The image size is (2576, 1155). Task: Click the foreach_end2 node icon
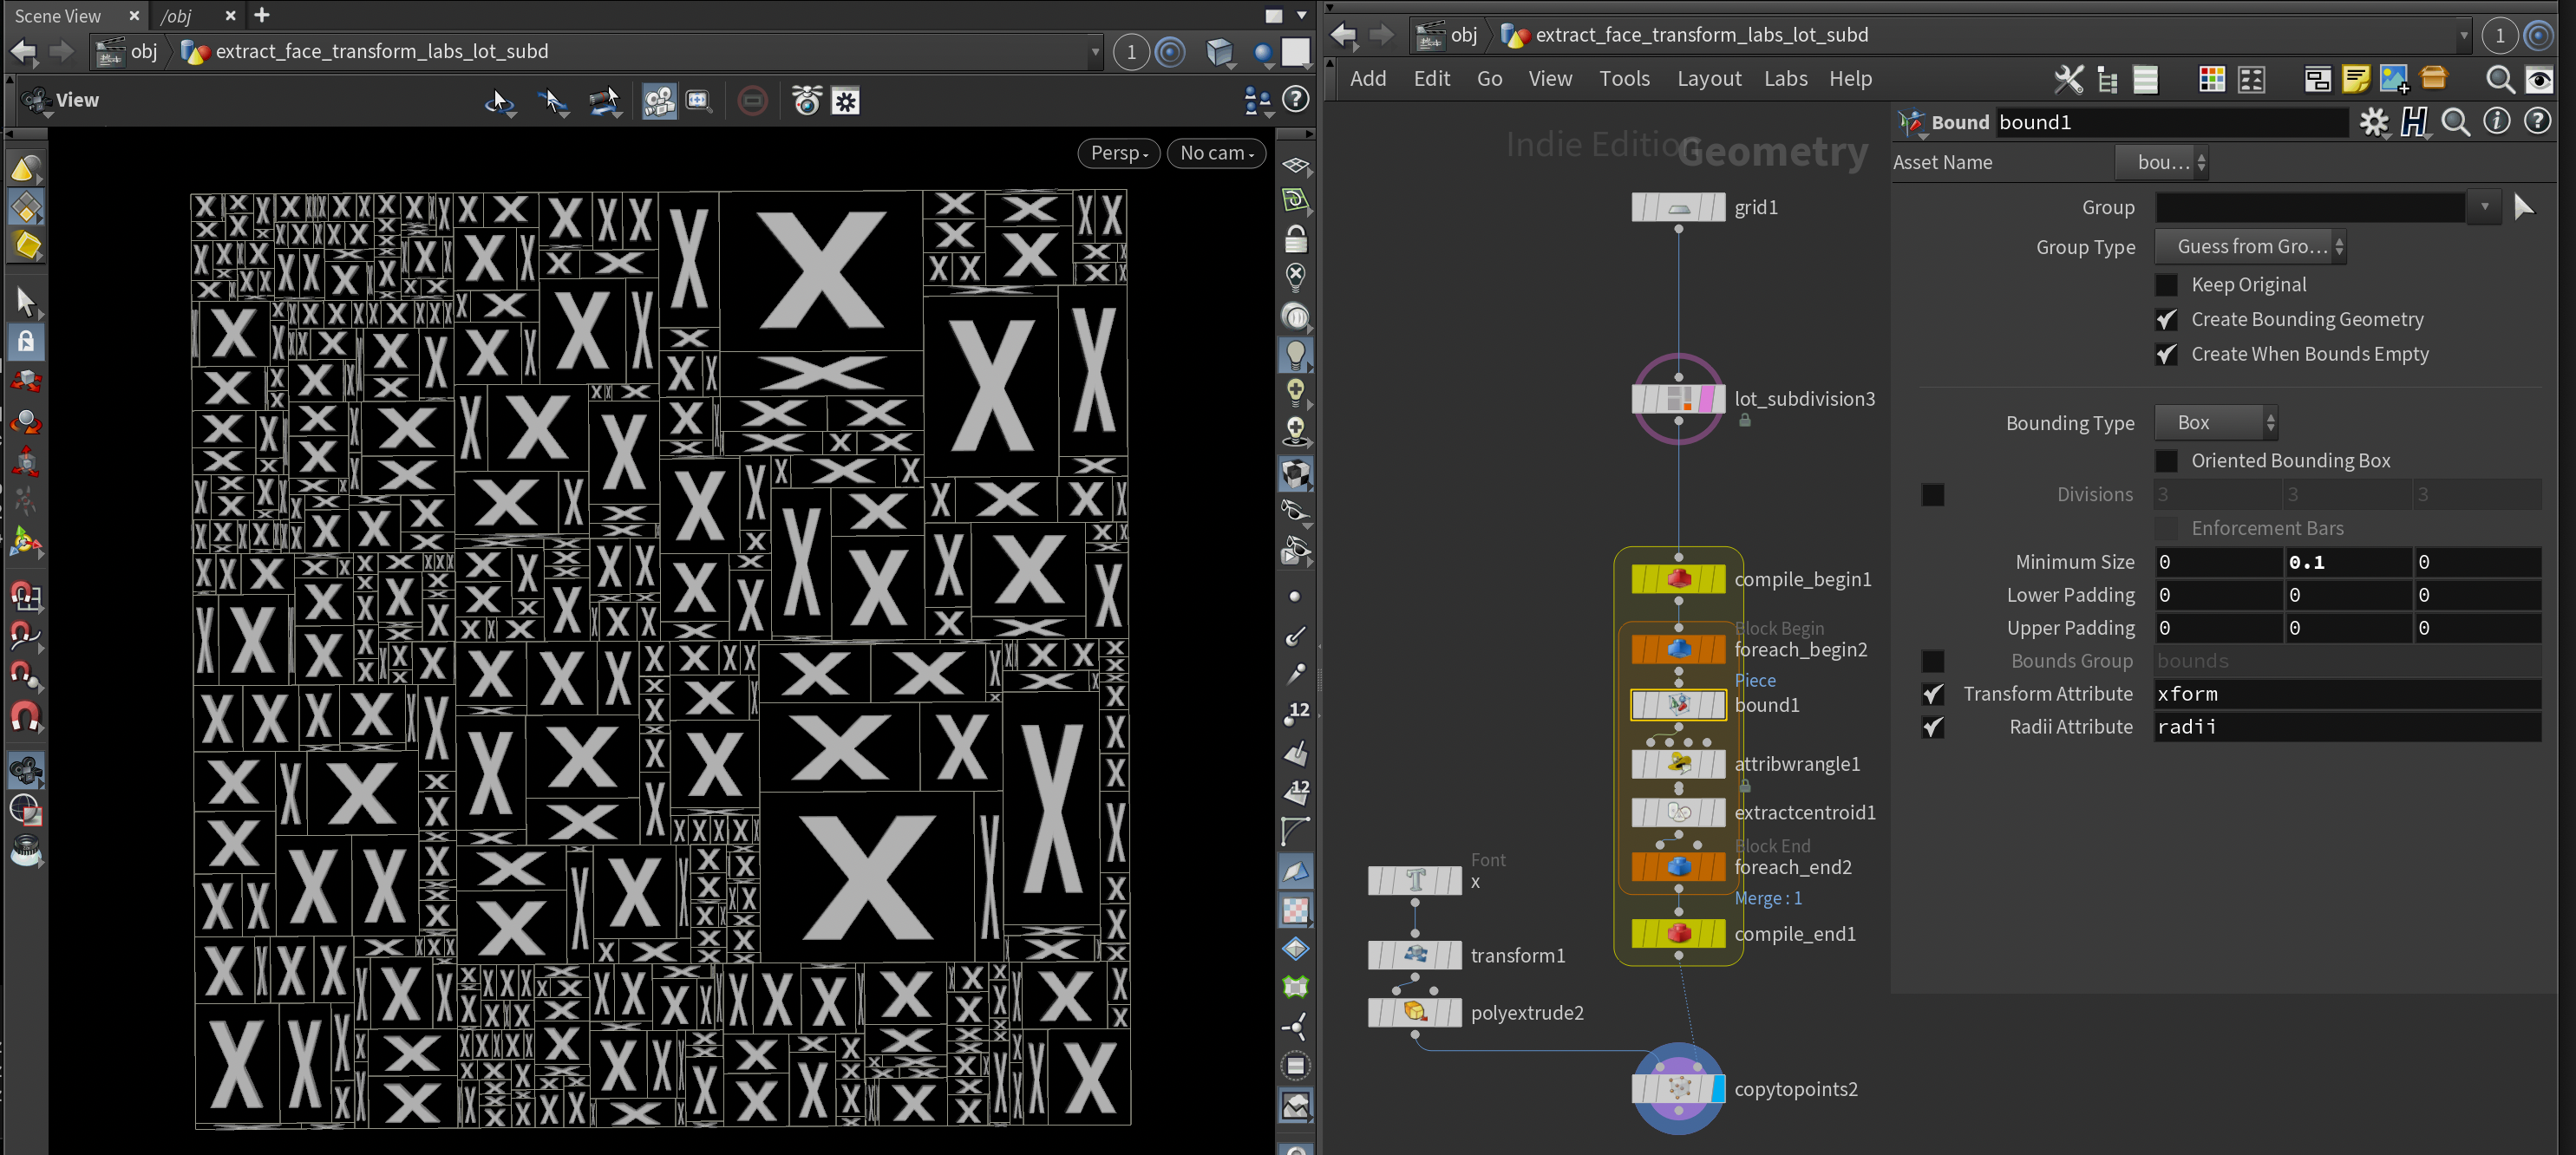click(x=1678, y=866)
